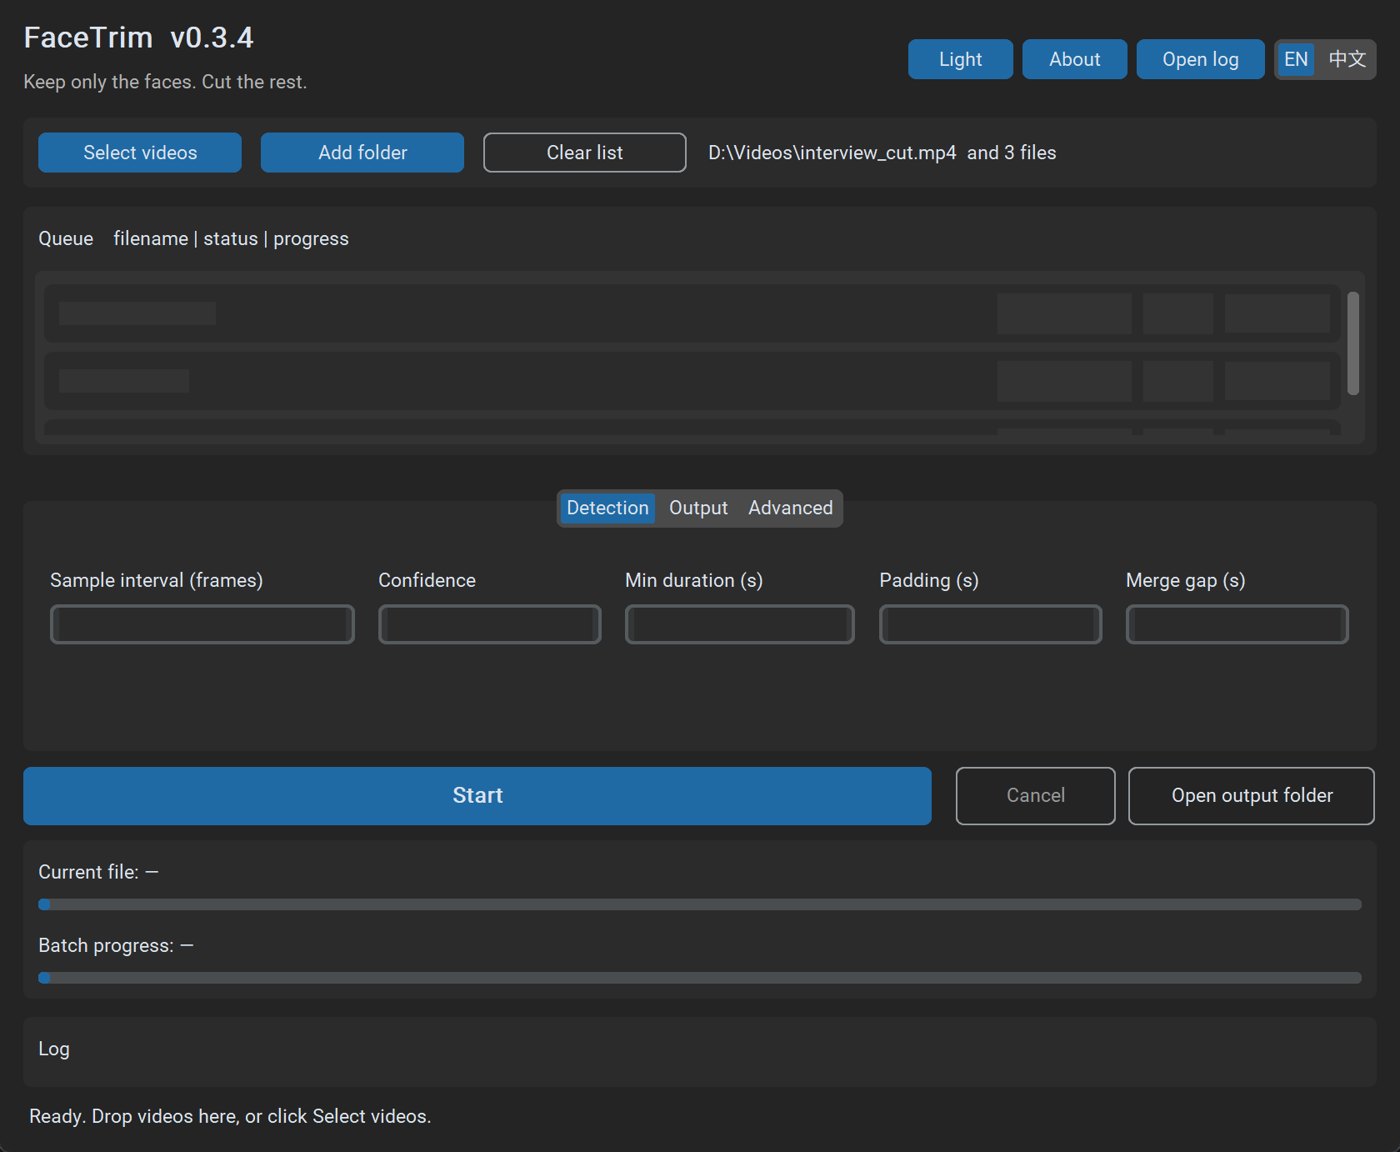Click the FaceTrim v0.3.4 title
The image size is (1400, 1152).
138,37
